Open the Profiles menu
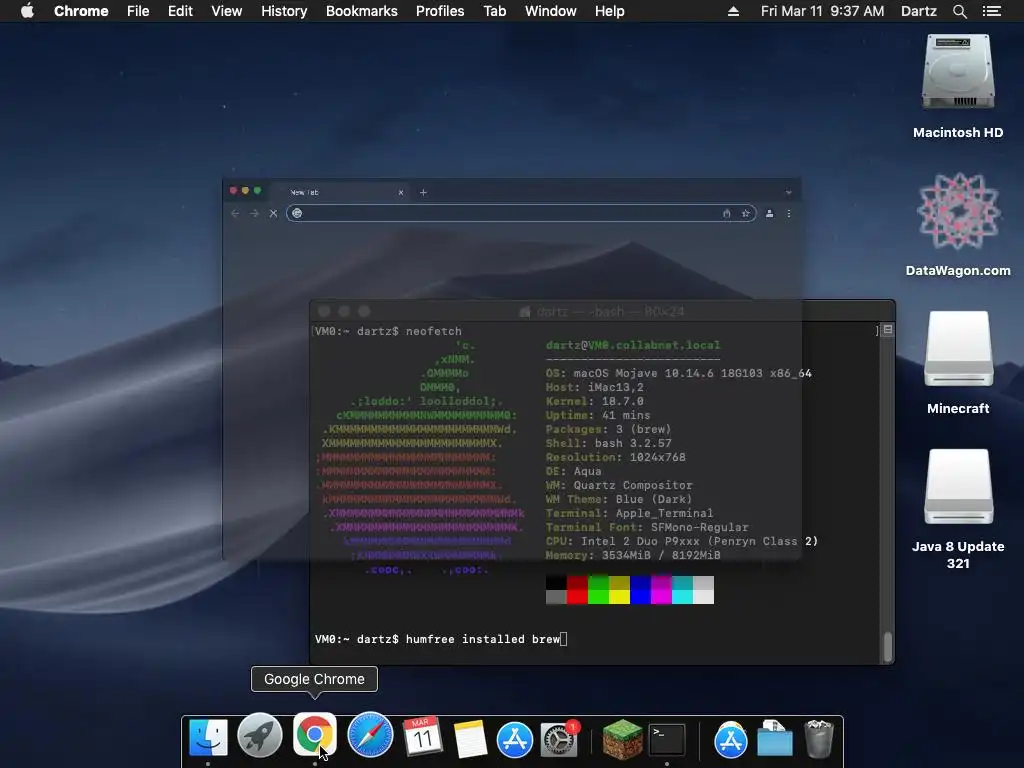Viewport: 1024px width, 768px height. click(440, 11)
